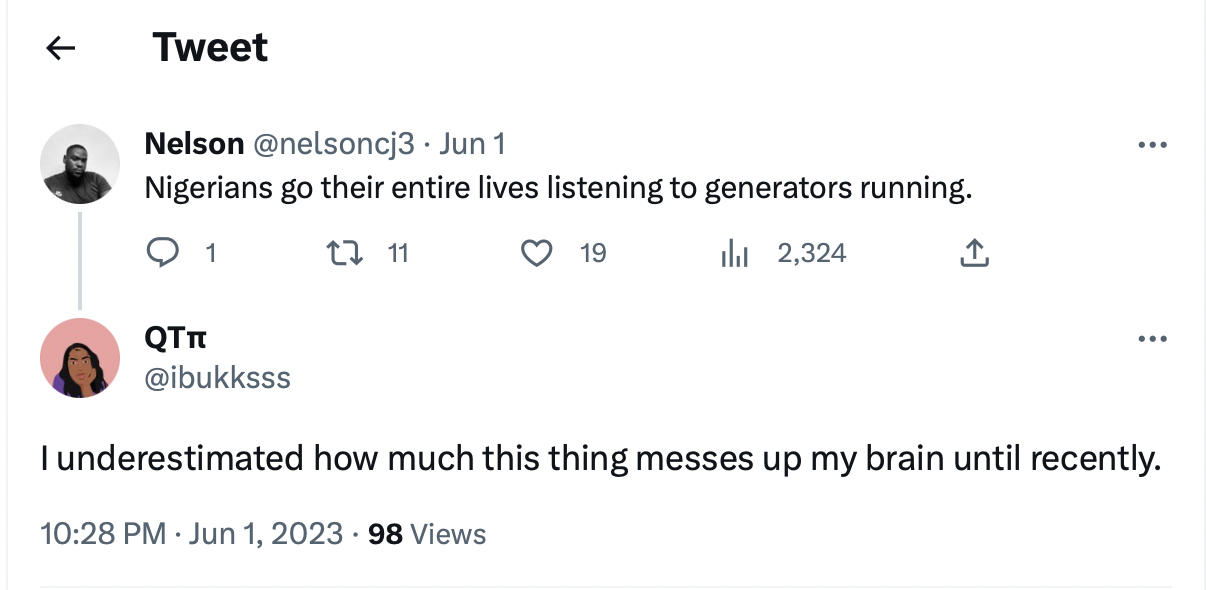
Task: Open analytics bar-chart icon on Nelson's tweet
Action: point(734,254)
